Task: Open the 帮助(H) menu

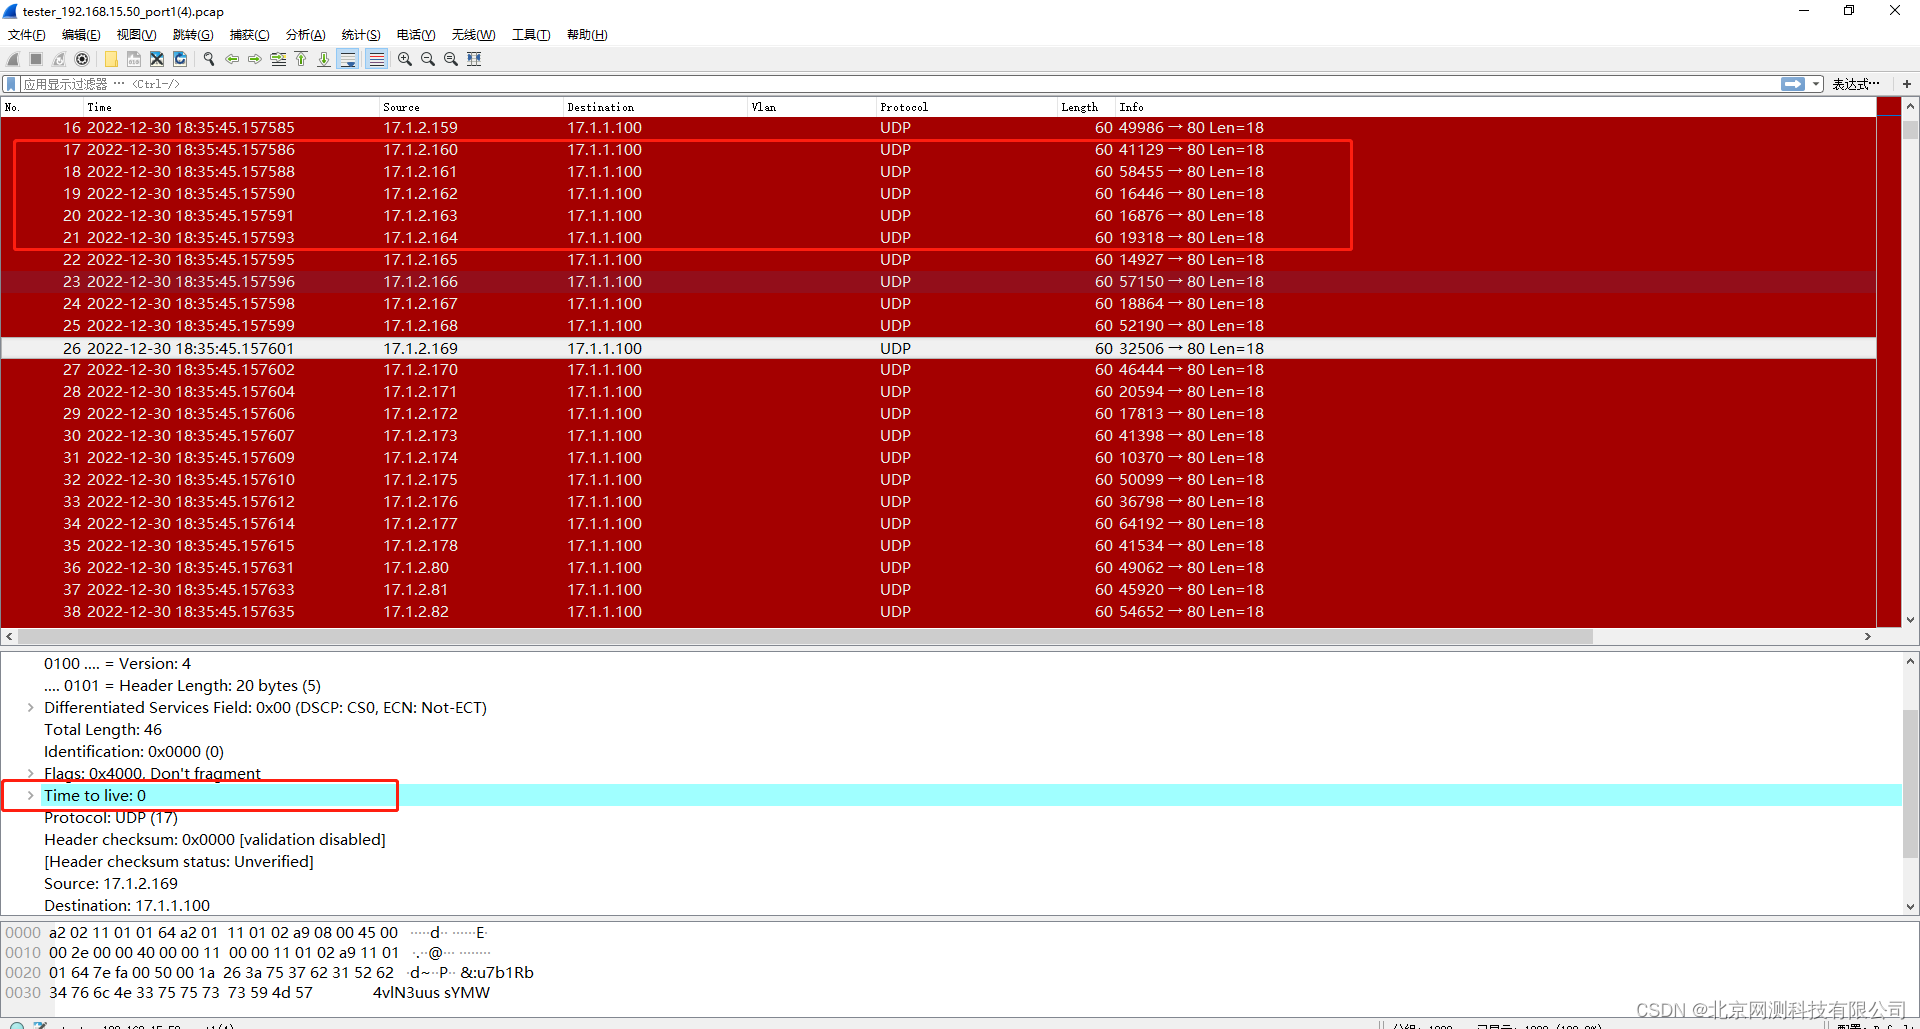Action: [587, 35]
